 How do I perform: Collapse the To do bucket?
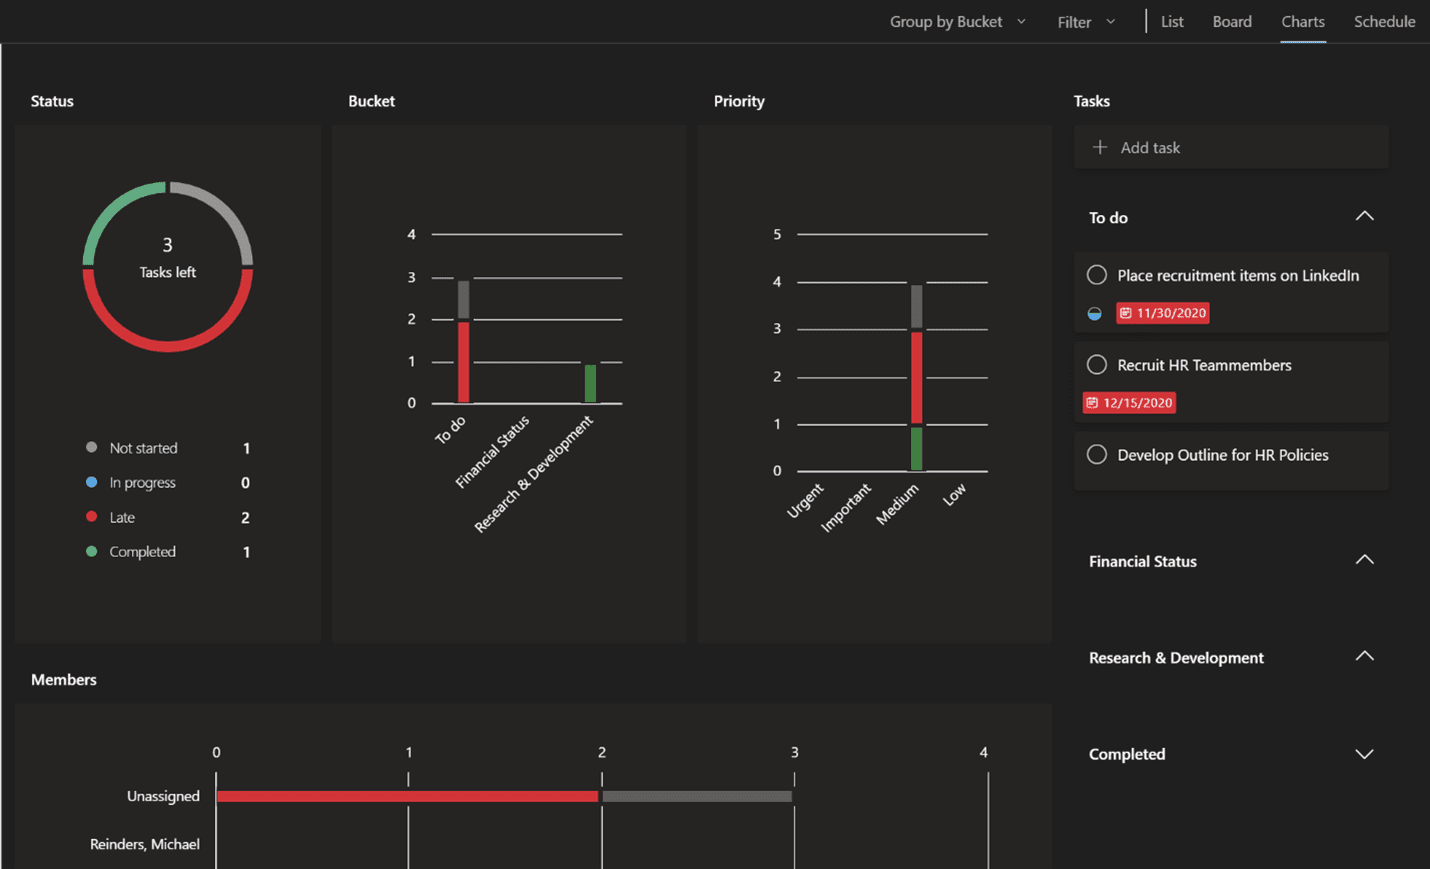coord(1364,217)
